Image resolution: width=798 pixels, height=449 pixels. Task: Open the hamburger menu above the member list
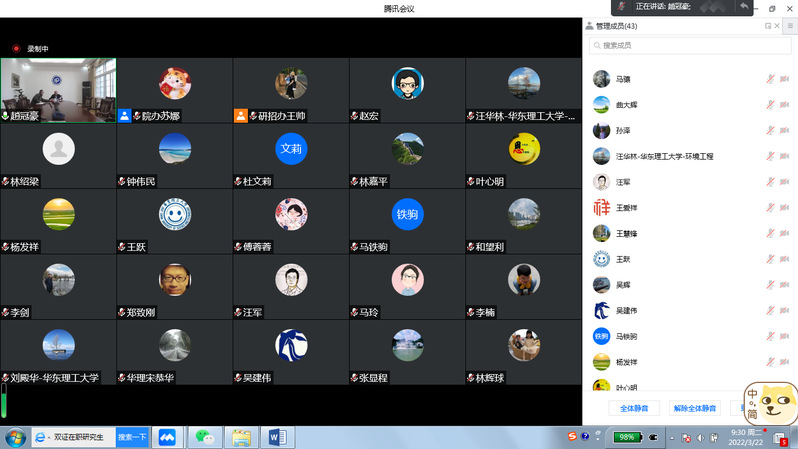[x=789, y=26]
